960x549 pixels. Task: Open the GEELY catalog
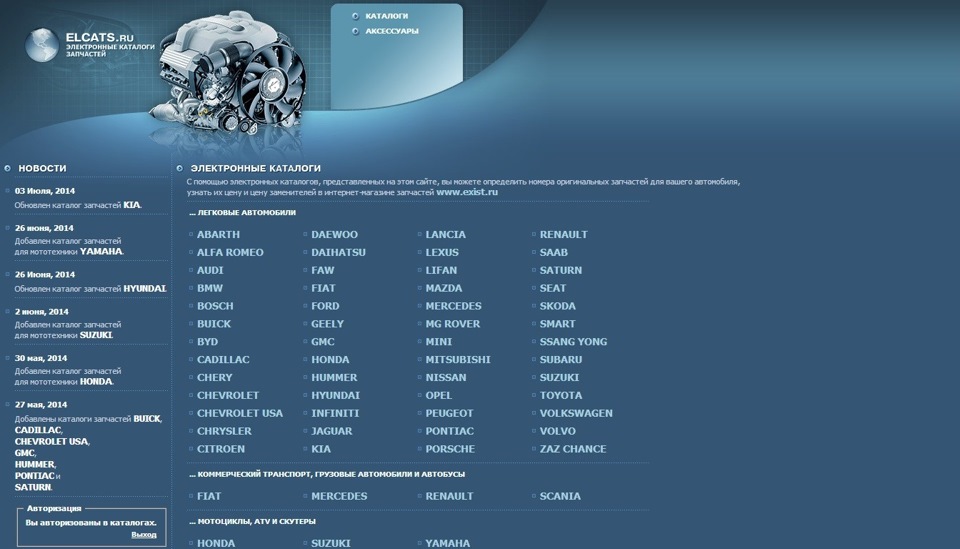click(327, 323)
